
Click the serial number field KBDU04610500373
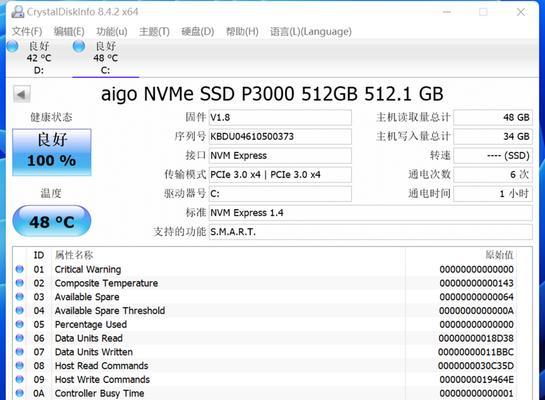(280, 137)
